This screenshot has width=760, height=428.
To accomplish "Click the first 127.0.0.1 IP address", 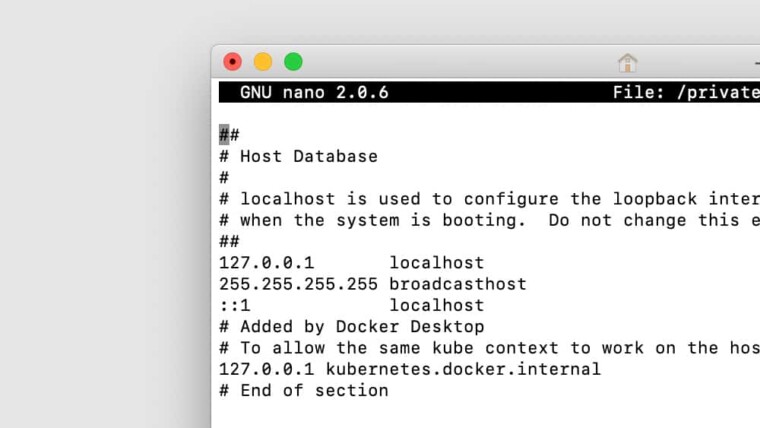I will [x=267, y=263].
